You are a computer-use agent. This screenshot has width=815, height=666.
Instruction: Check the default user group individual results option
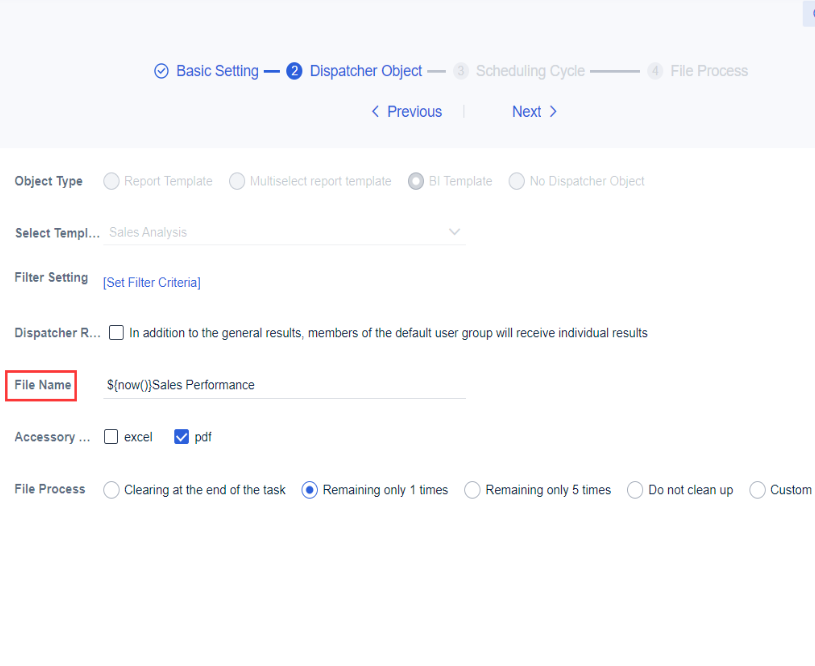click(x=116, y=332)
